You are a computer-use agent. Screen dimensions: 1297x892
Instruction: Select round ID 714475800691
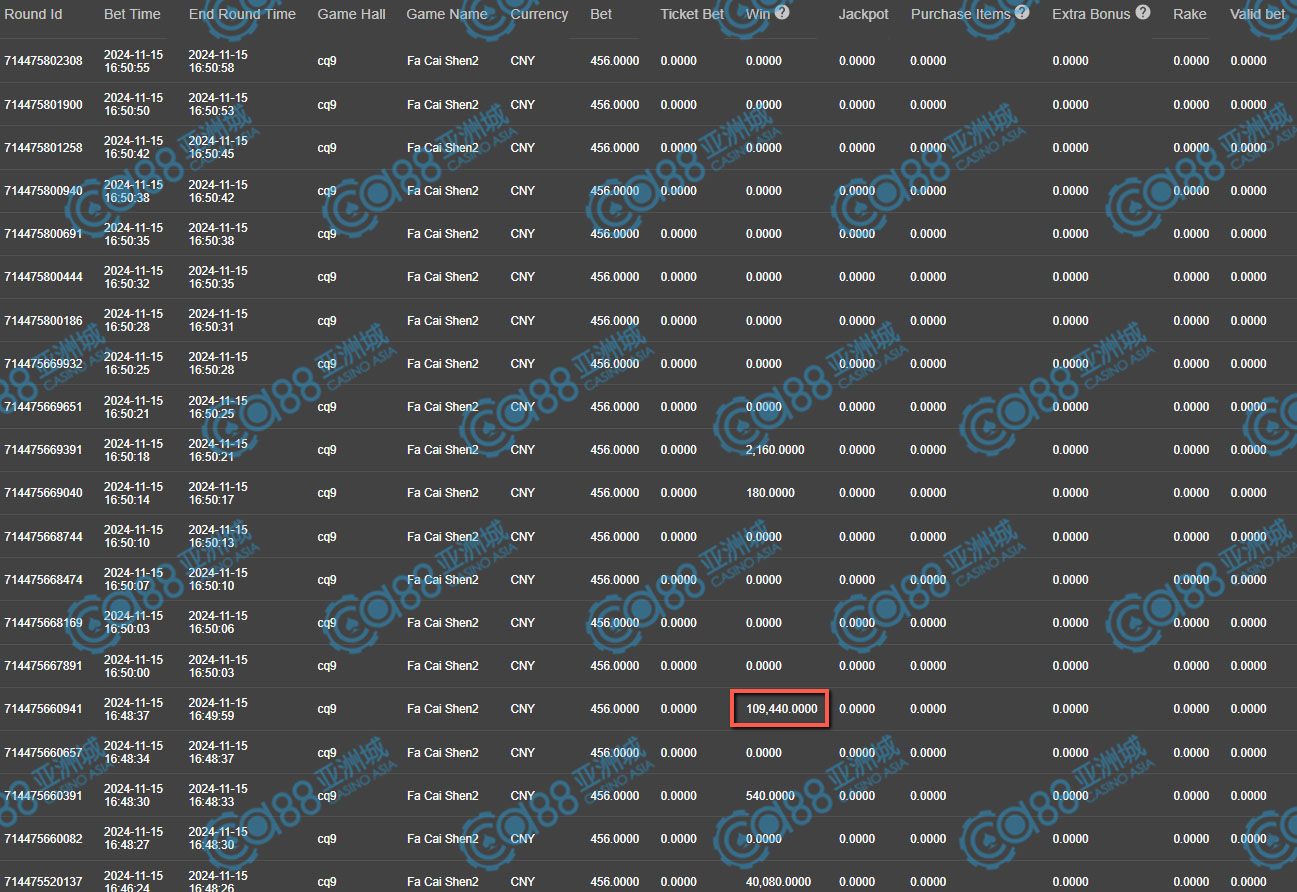pos(44,234)
